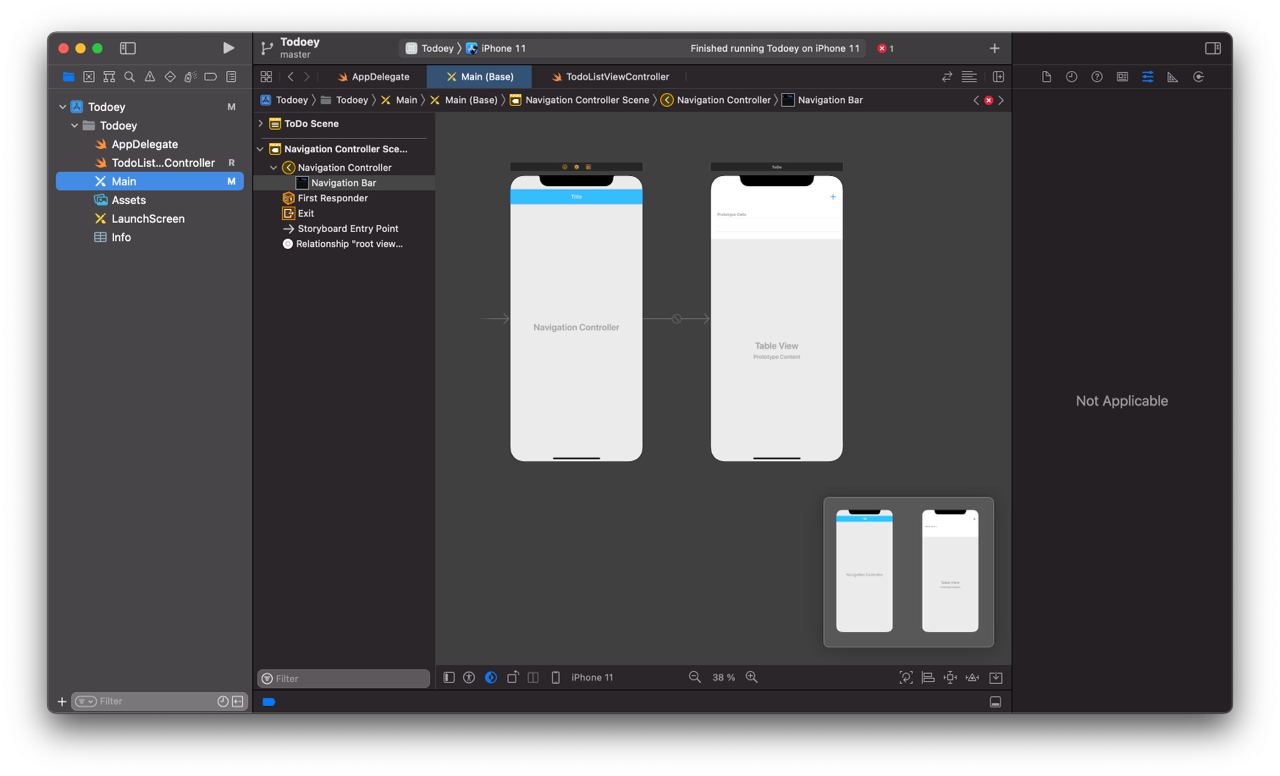The image size is (1280, 776).
Task: Click Navigation Controller Scene in breadcrumb
Action: tap(579, 100)
